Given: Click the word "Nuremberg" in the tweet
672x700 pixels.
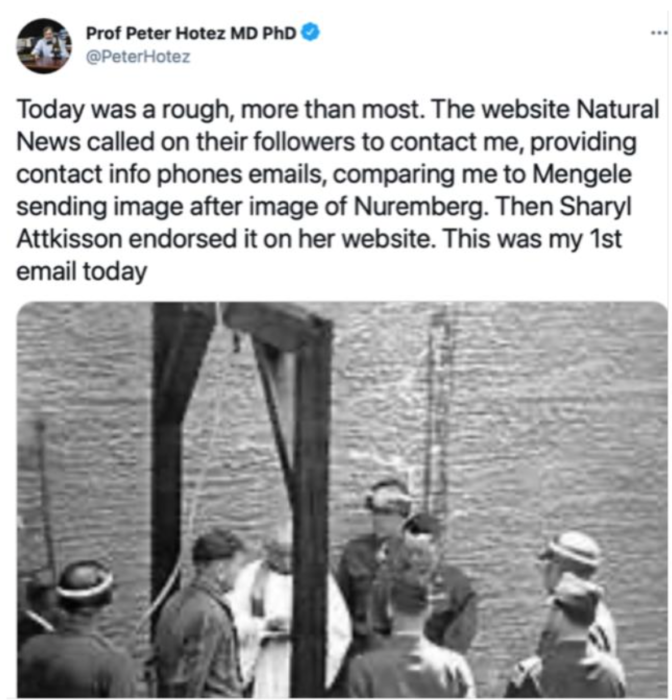Looking at the screenshot, I should click(420, 207).
